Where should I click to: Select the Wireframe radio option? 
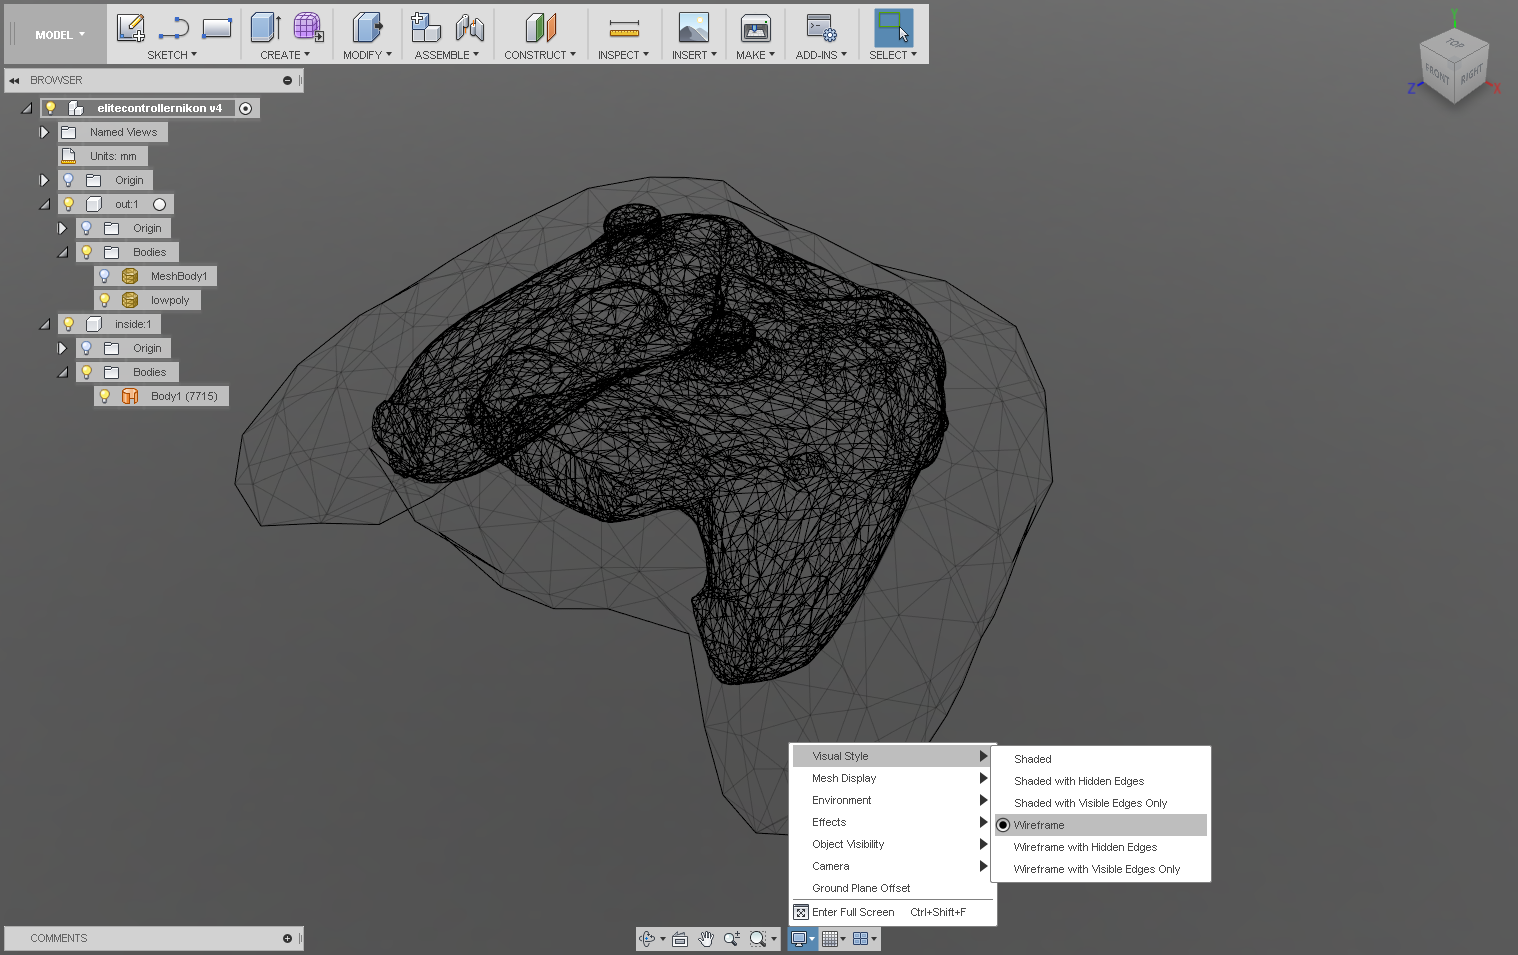coord(1003,825)
